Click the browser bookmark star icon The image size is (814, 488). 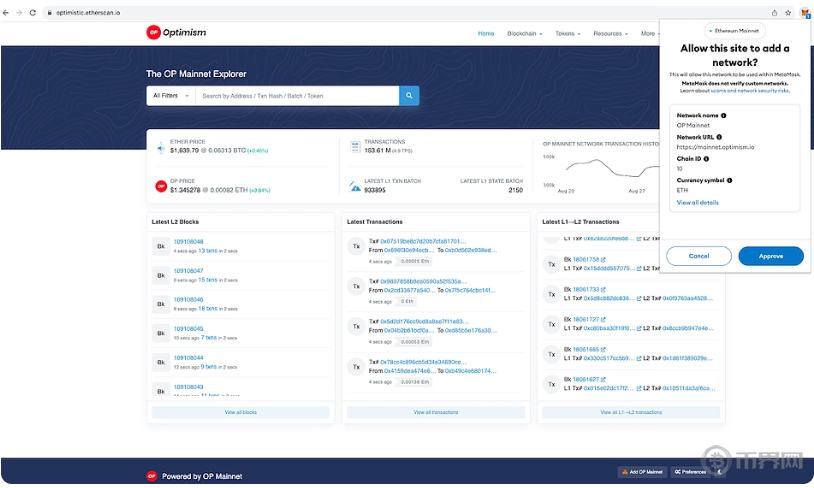[x=788, y=12]
